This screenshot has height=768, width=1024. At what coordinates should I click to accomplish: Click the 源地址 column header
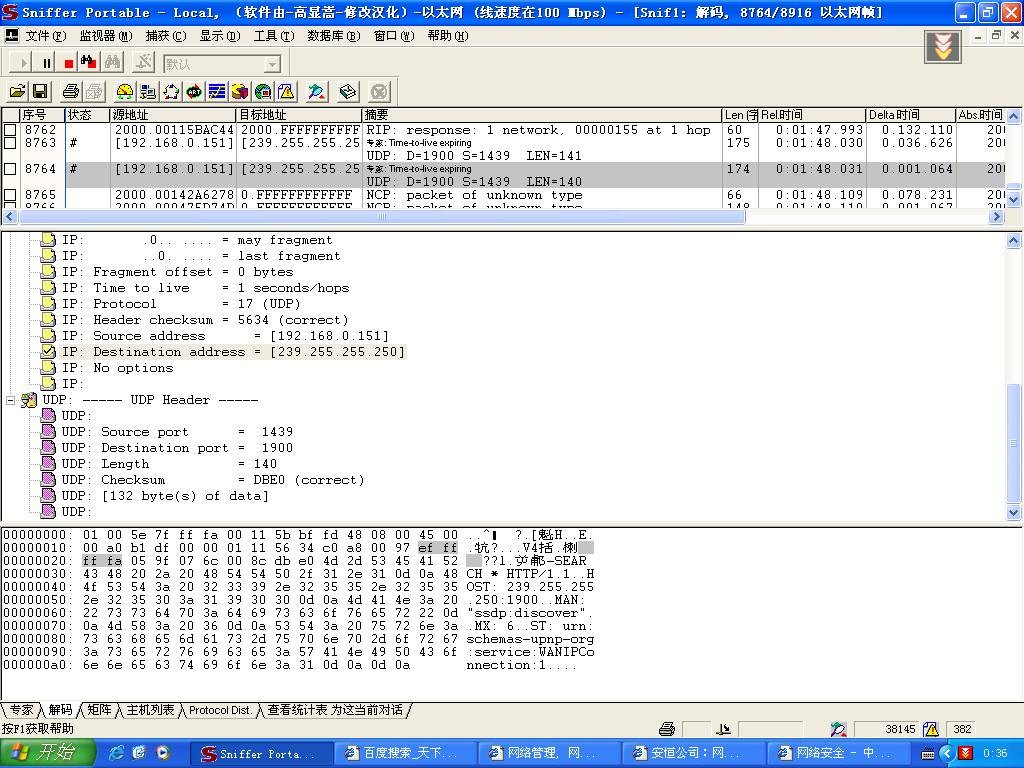tap(173, 115)
